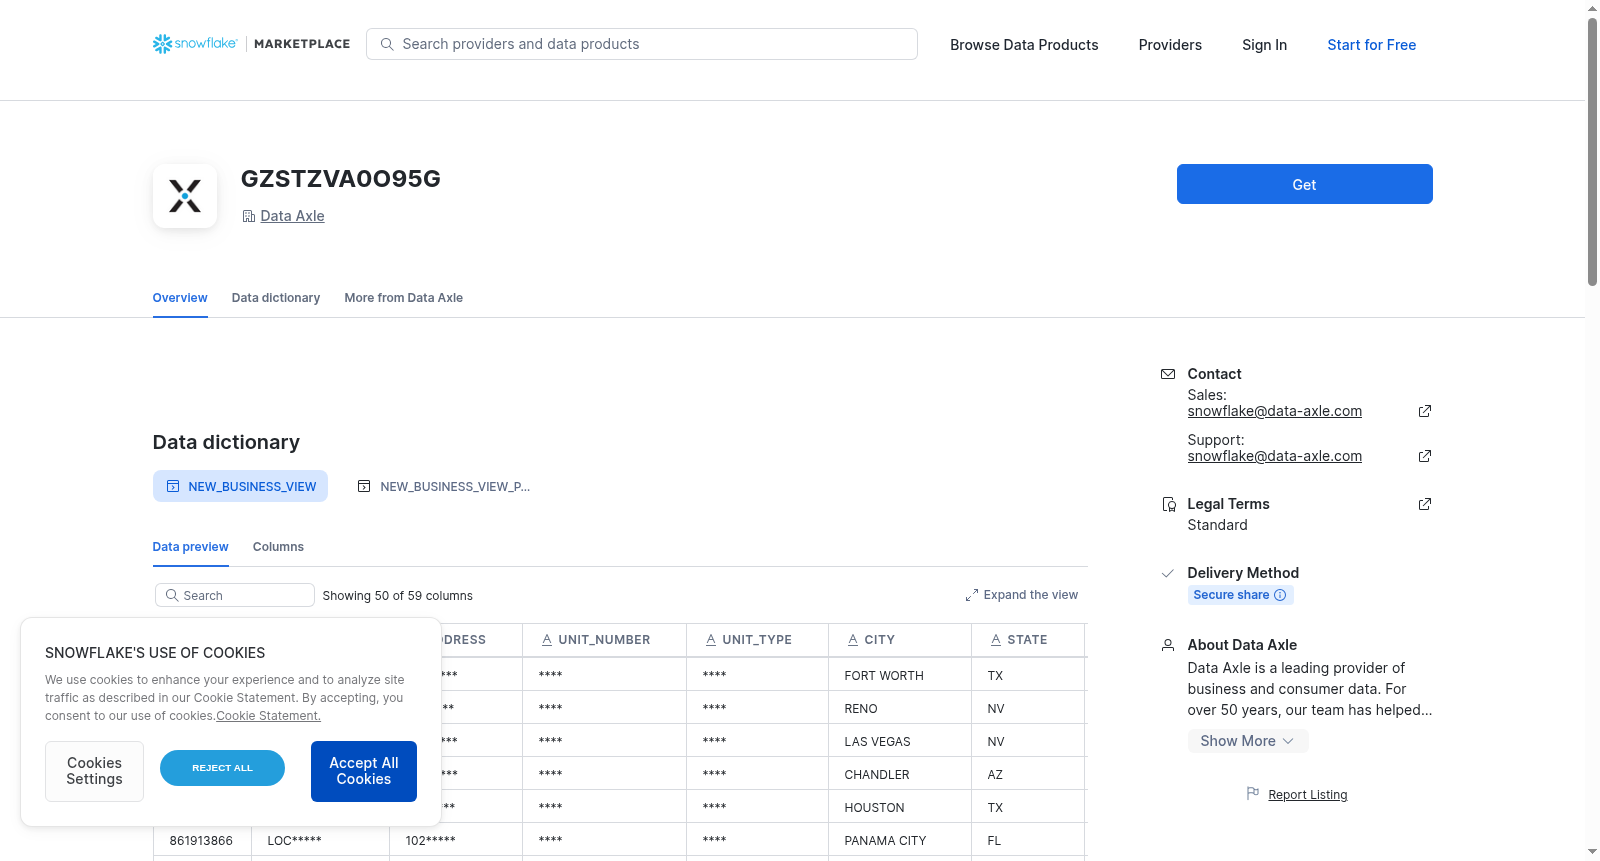Click the CITY column type icon
The height and width of the screenshot is (861, 1600).
click(x=853, y=640)
